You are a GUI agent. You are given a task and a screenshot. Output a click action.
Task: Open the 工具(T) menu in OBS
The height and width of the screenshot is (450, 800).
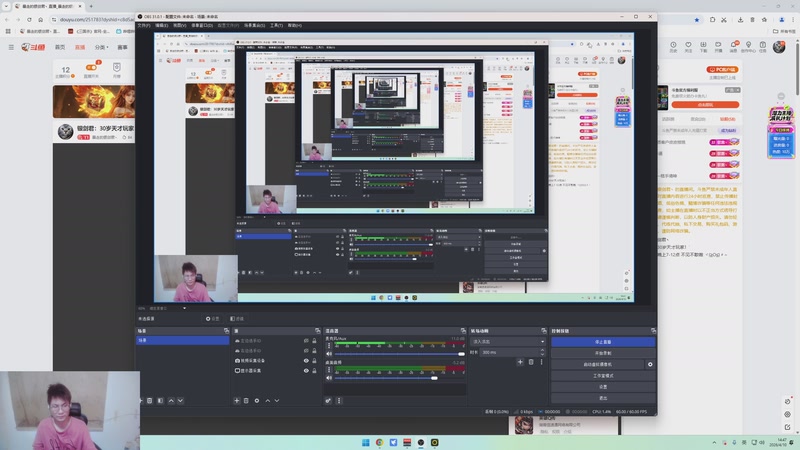tap(277, 25)
